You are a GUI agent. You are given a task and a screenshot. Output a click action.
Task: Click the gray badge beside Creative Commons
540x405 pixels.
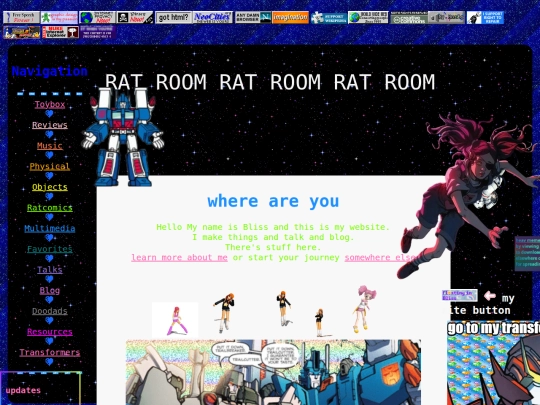(x=446, y=18)
